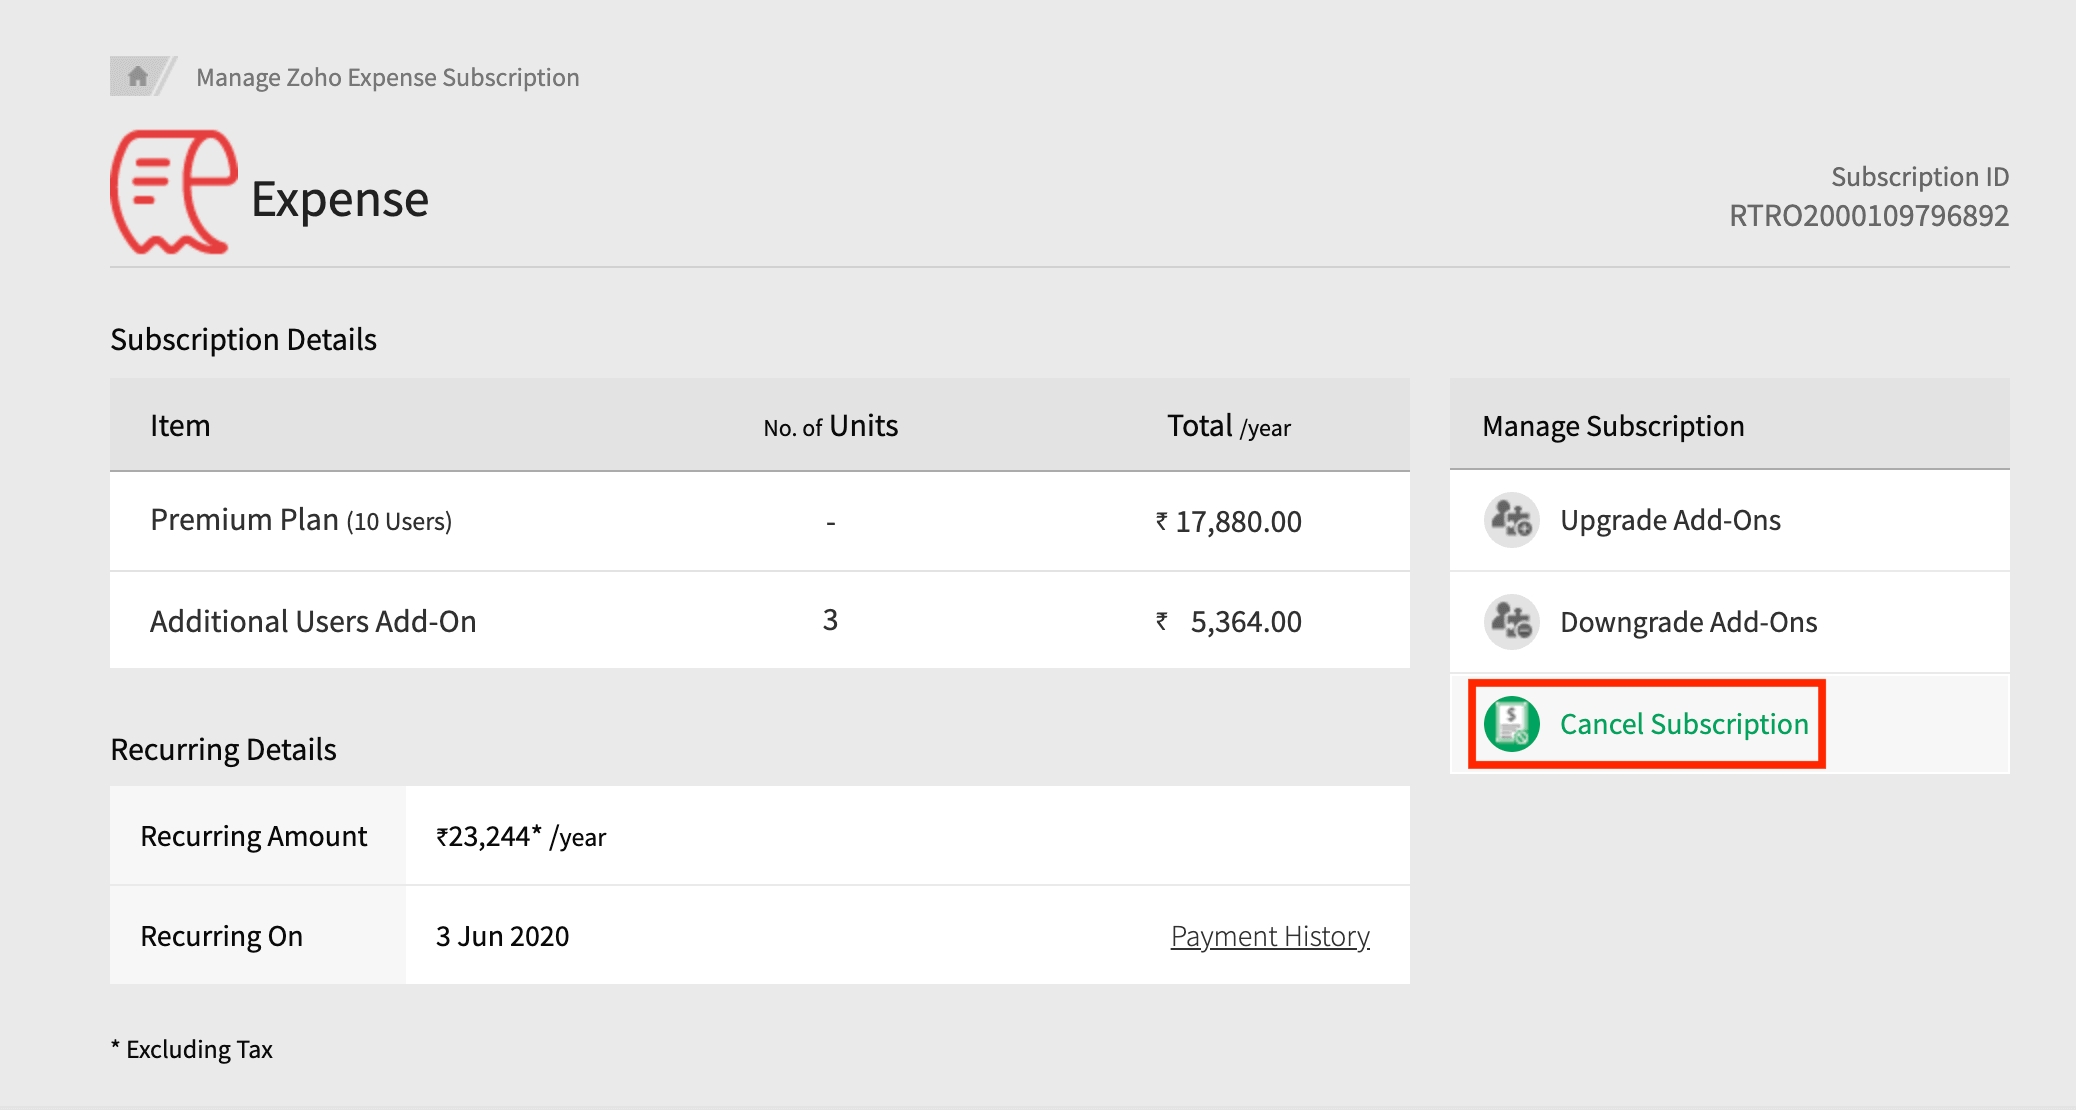
Task: Open Downgrade Add-Ons option
Action: pyautogui.click(x=1730, y=622)
